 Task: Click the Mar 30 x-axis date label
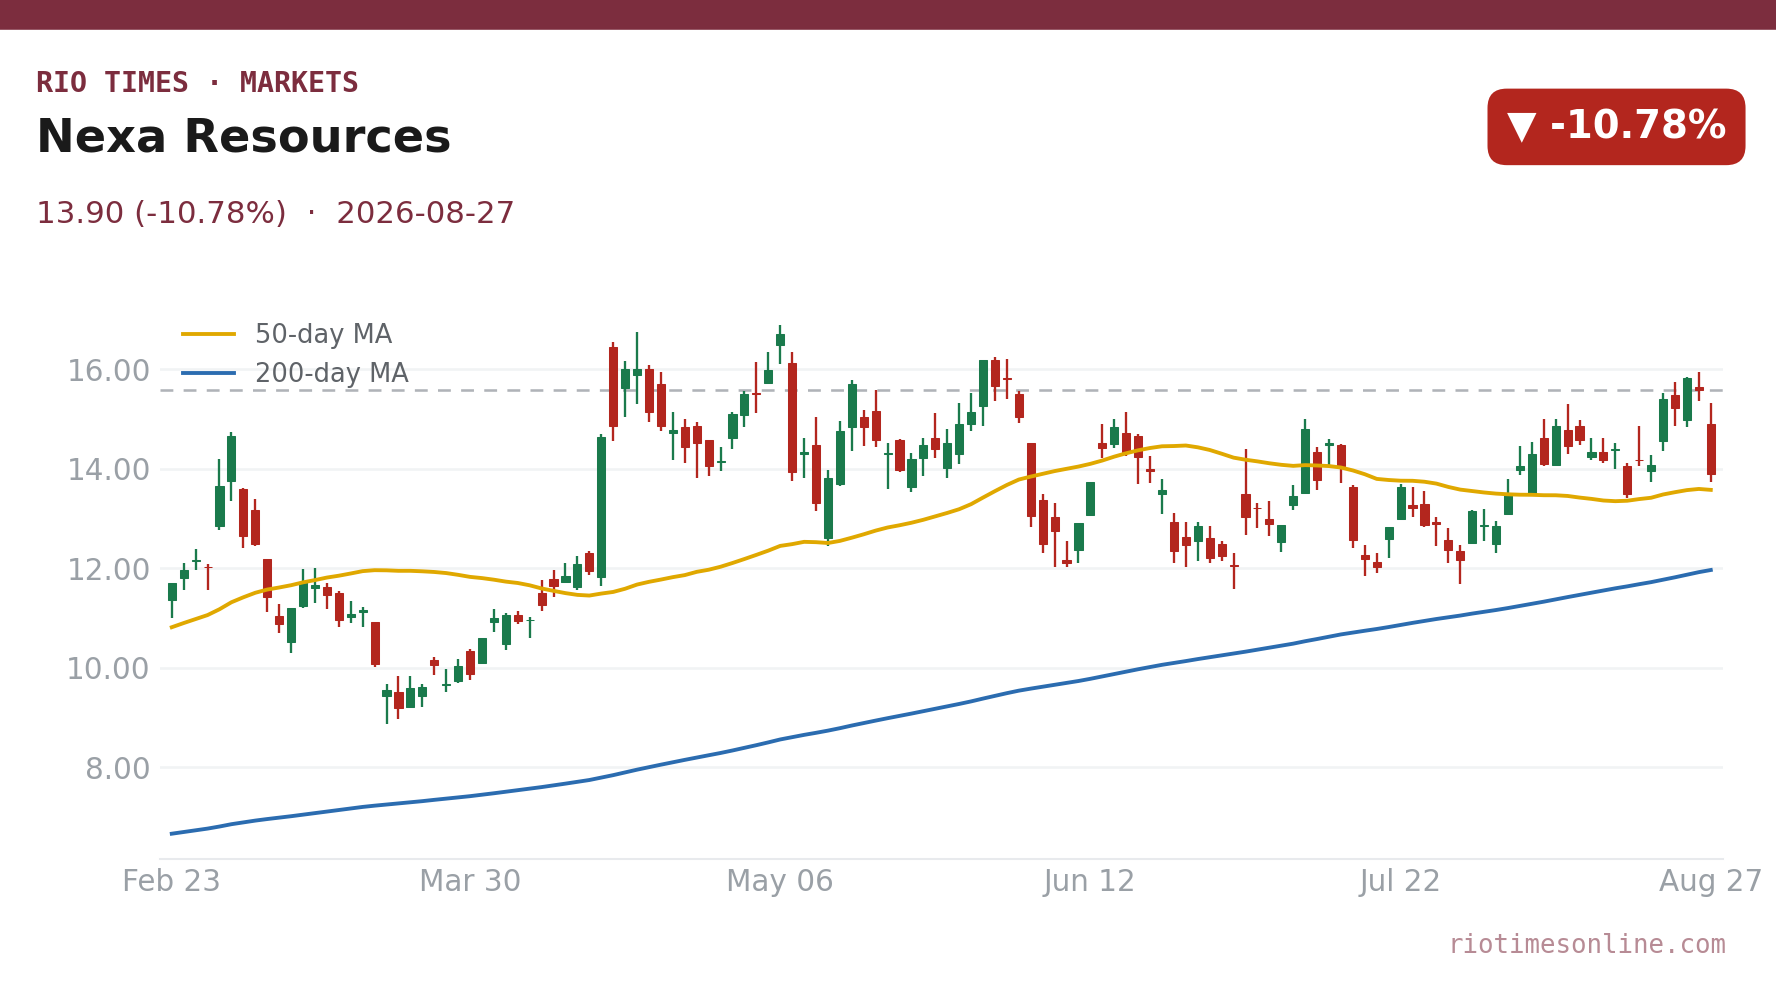470,882
